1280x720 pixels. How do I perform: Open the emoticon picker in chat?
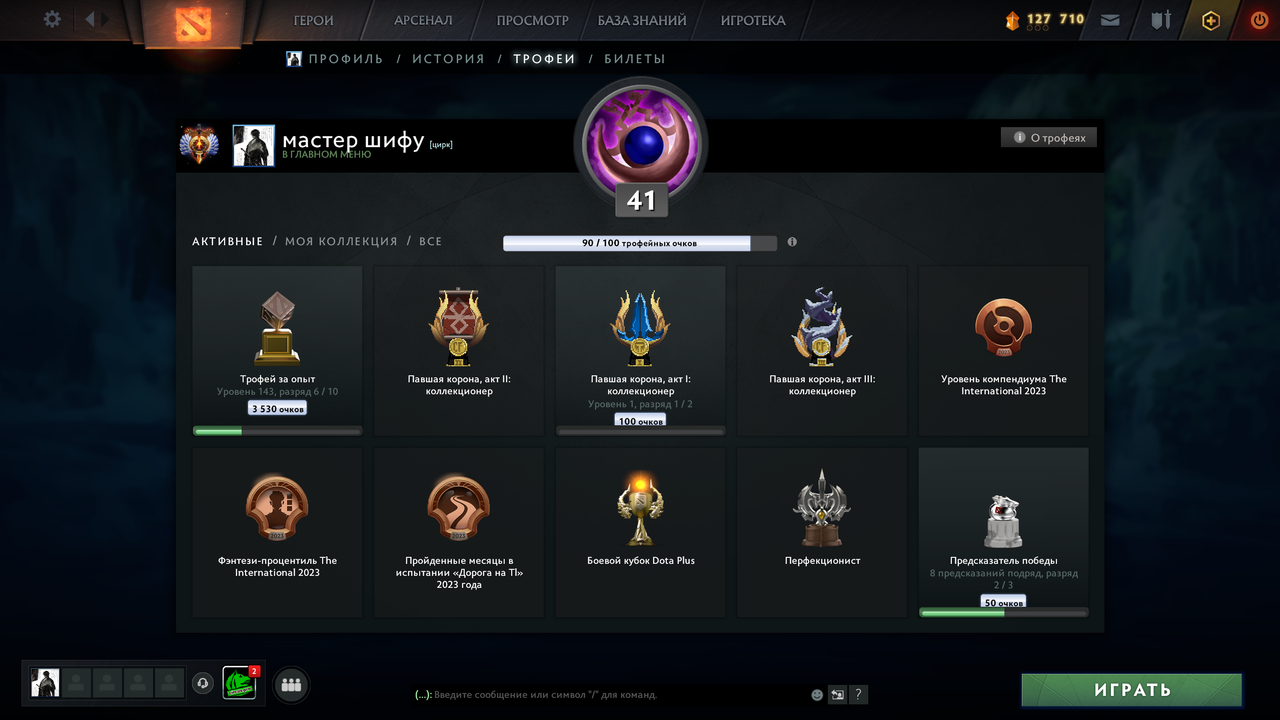(x=817, y=694)
